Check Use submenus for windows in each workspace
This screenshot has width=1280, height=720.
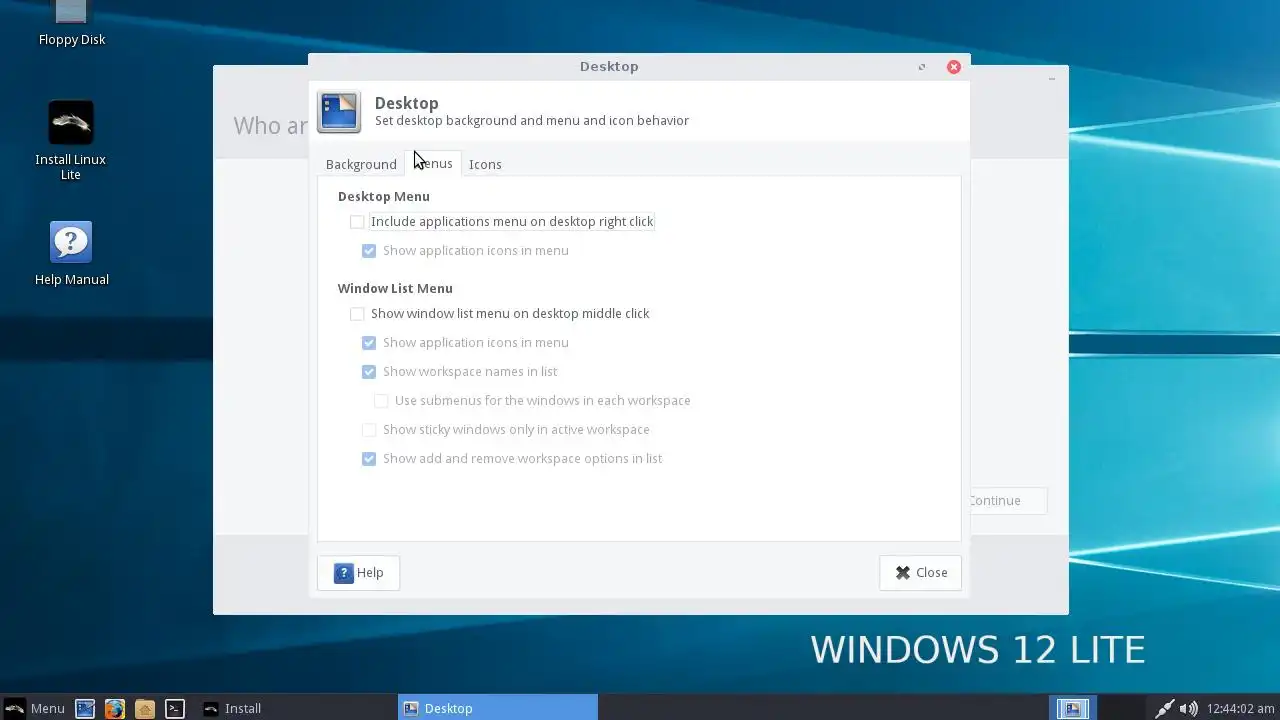(381, 401)
